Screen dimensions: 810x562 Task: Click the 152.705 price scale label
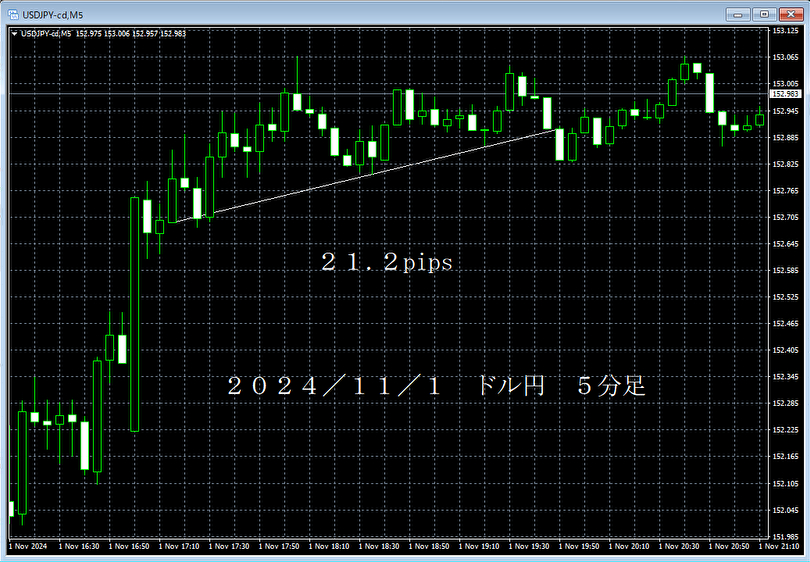coord(785,217)
